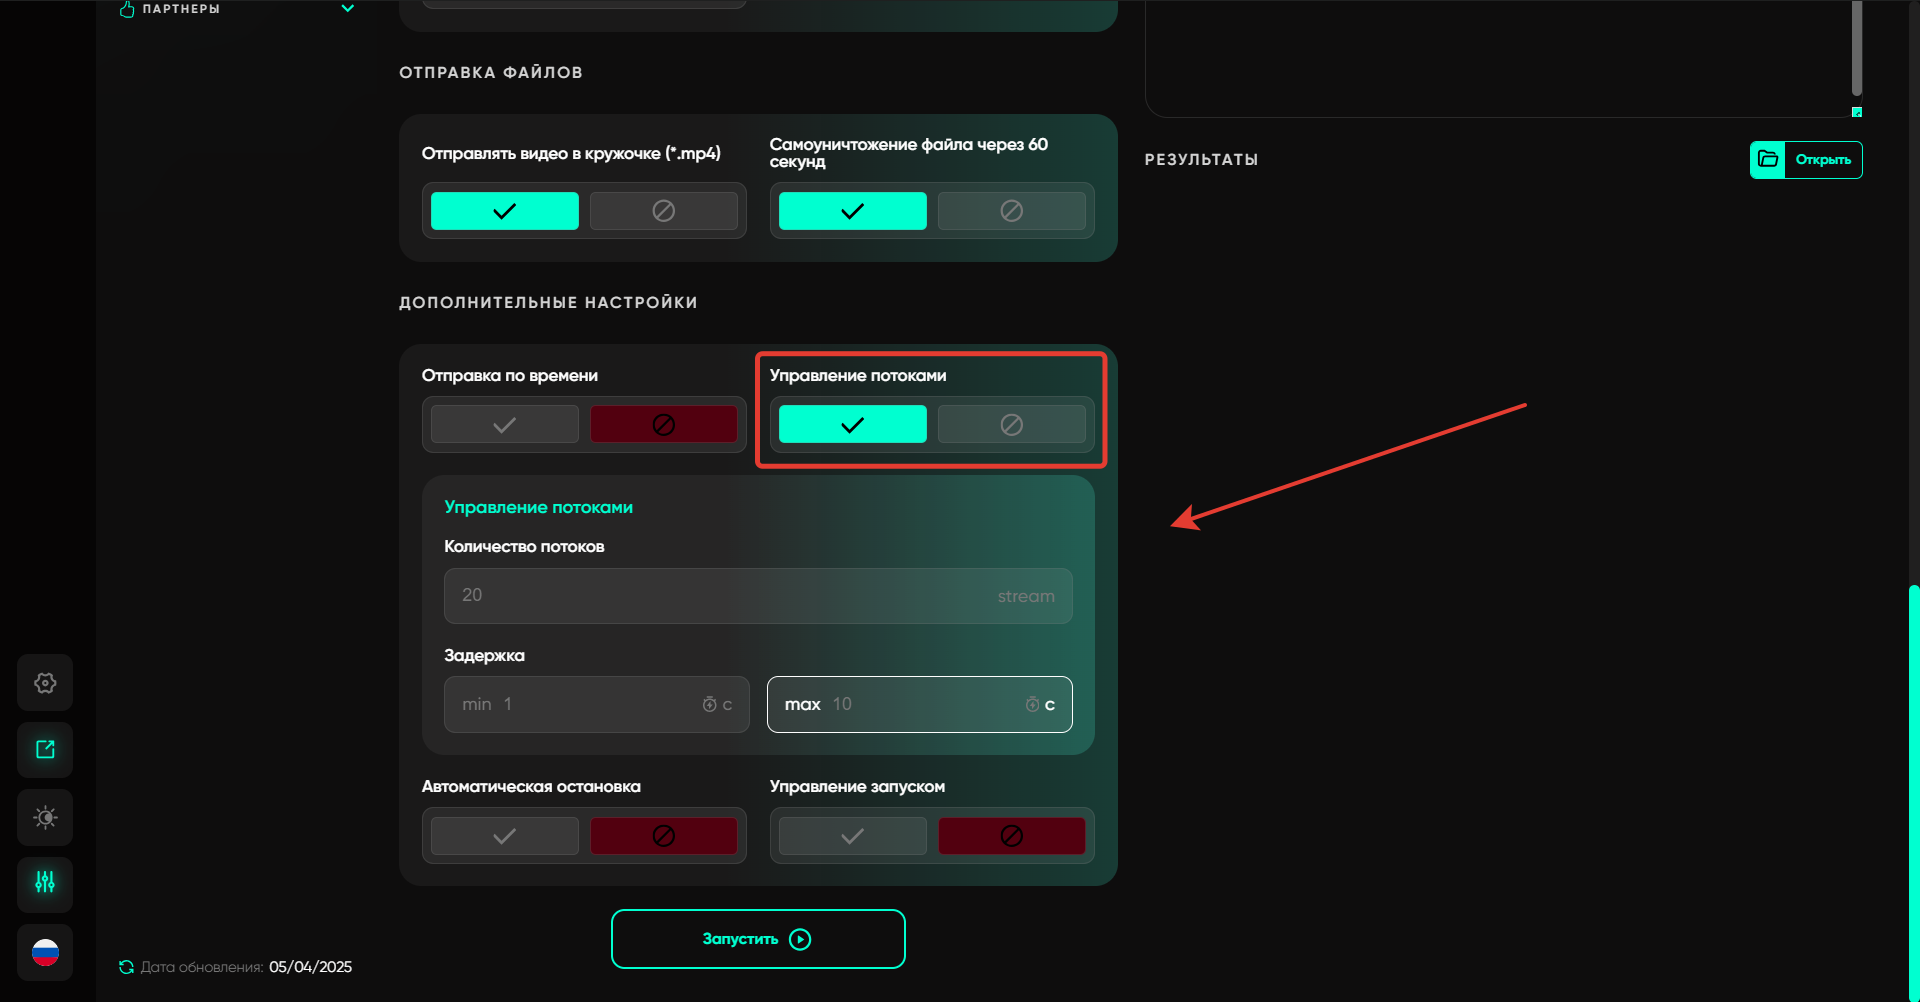This screenshot has width=1920, height=1002.
Task: Toggle the theme brightness sun icon
Action: (45, 817)
